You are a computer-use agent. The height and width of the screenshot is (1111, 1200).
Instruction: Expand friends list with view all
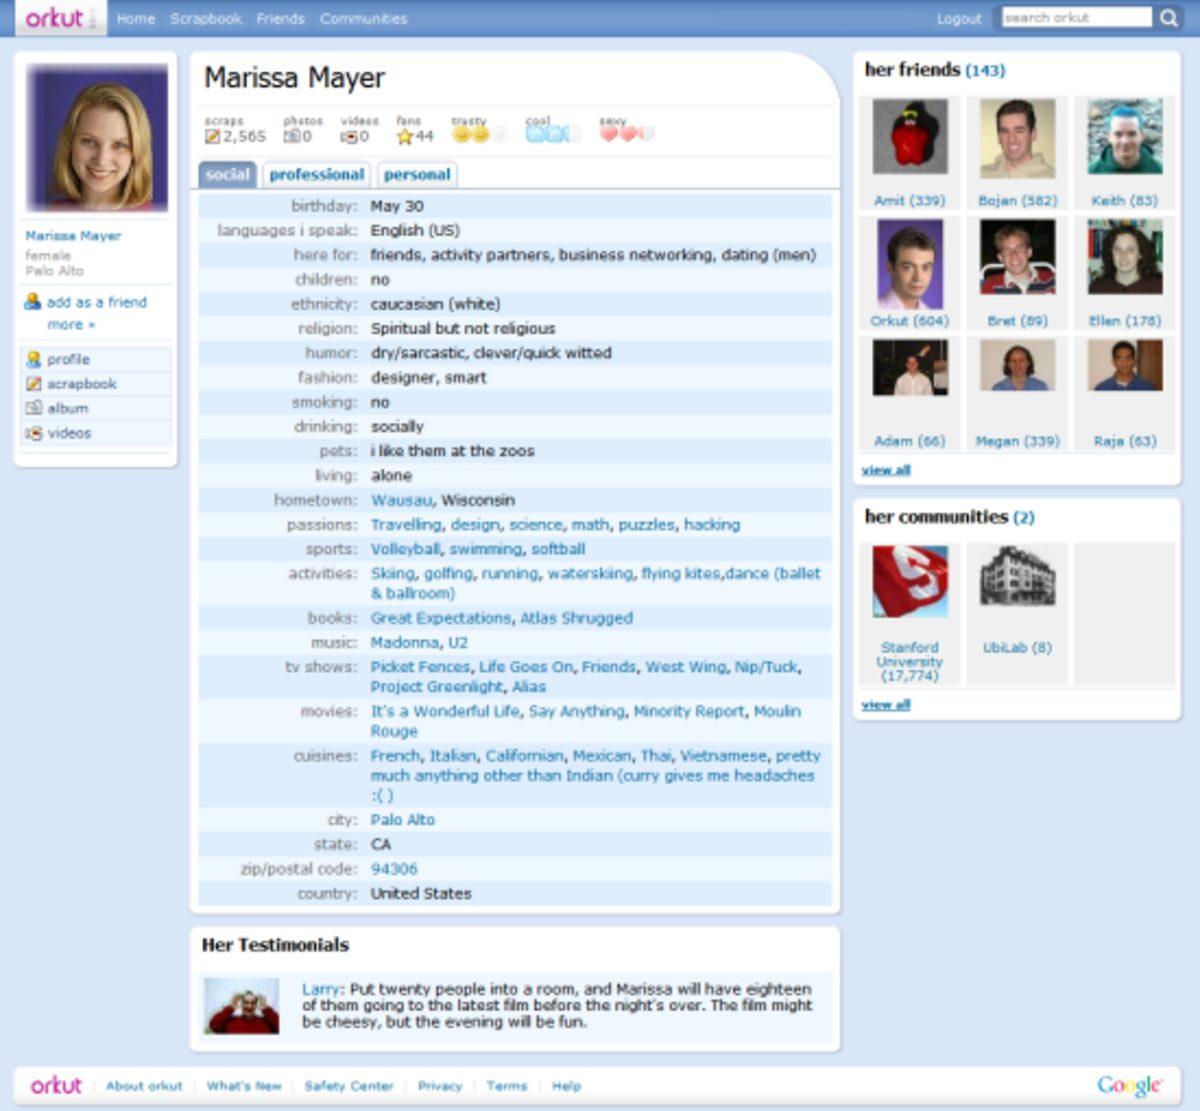[x=885, y=470]
